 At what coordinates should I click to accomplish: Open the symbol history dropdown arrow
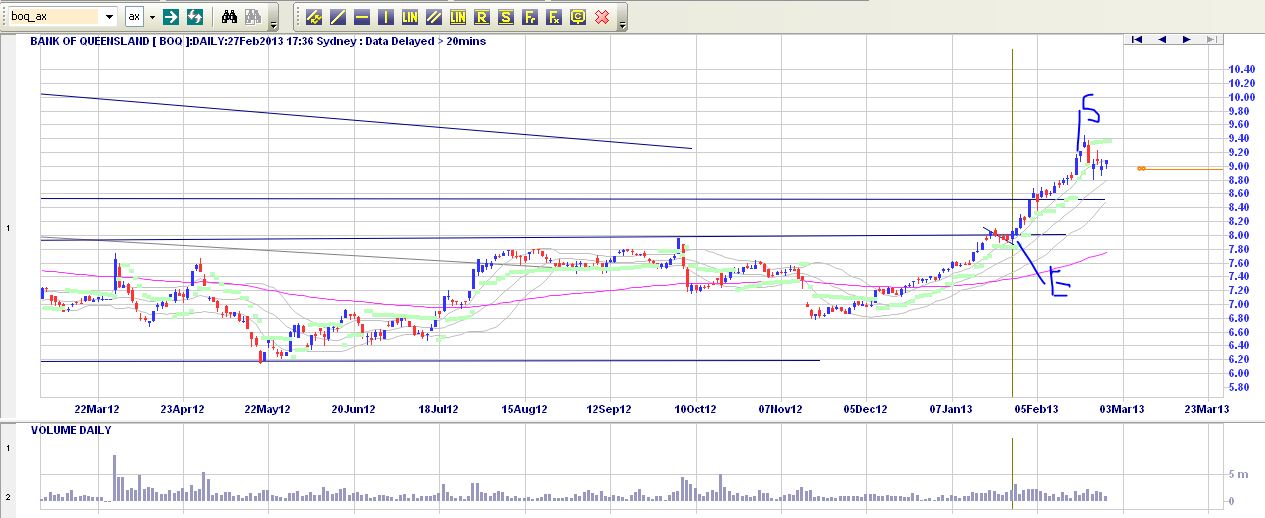109,17
